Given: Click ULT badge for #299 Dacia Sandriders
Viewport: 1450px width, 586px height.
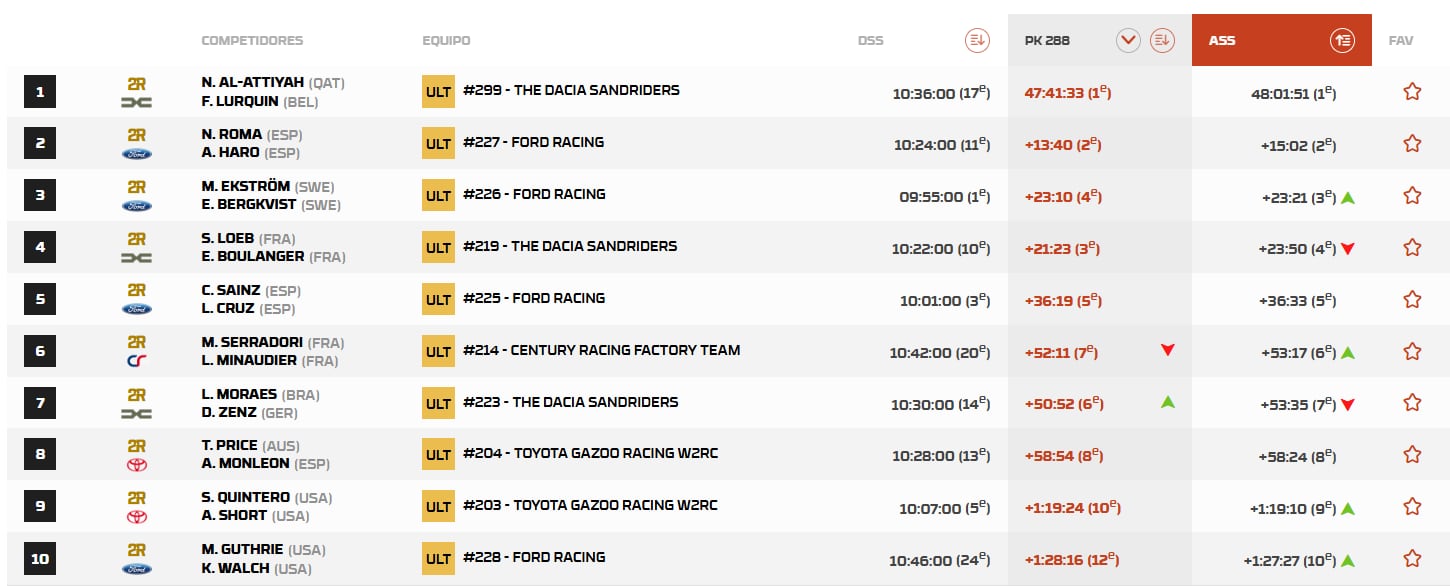Looking at the screenshot, I should [438, 92].
